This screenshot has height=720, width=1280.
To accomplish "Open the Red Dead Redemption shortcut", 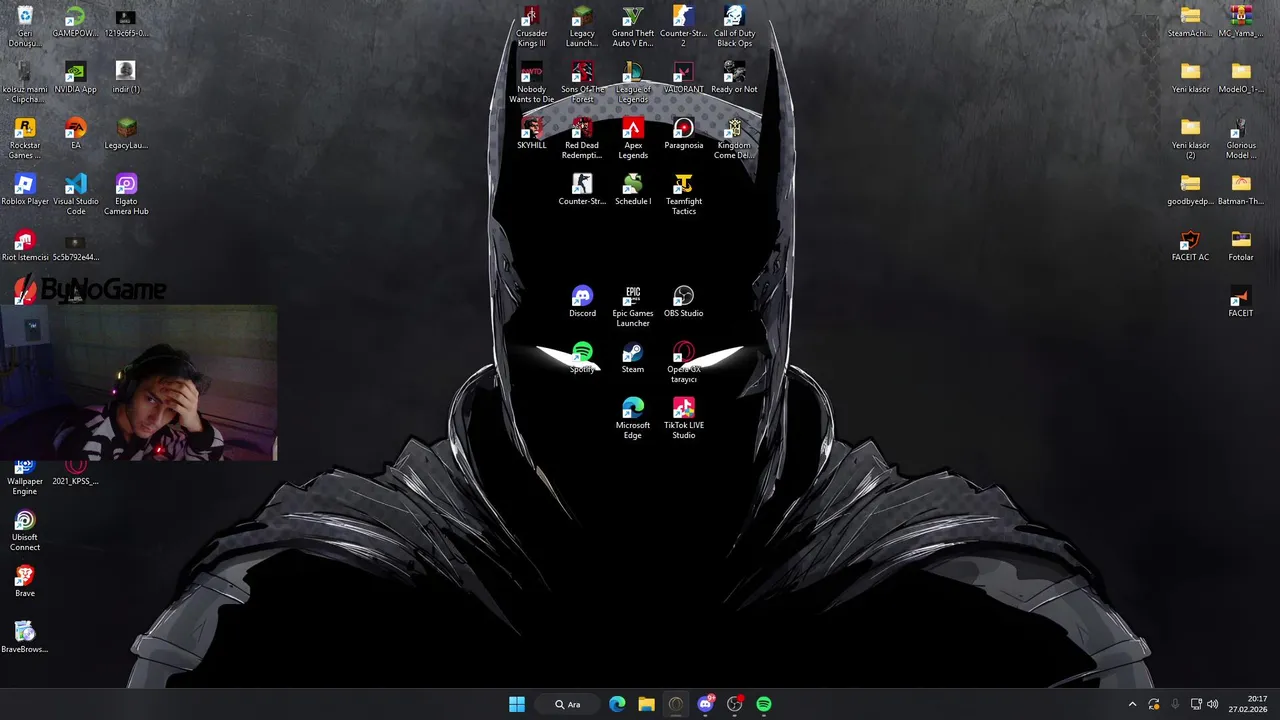I will pos(582,138).
